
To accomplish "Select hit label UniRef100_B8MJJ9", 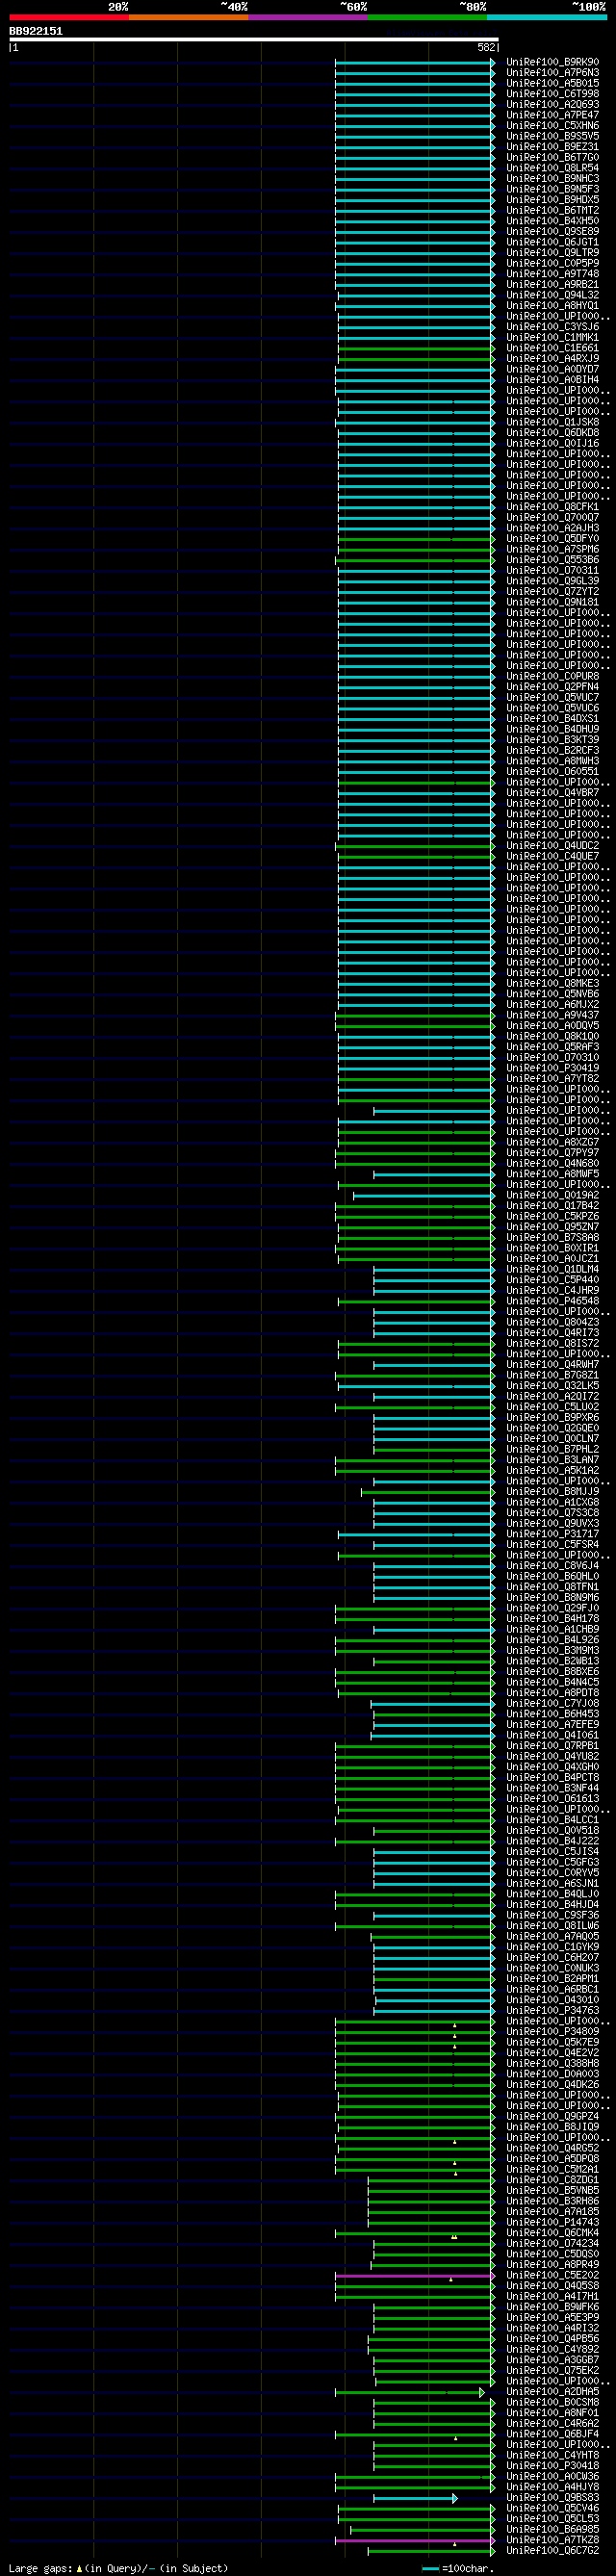I will pyautogui.click(x=553, y=1492).
